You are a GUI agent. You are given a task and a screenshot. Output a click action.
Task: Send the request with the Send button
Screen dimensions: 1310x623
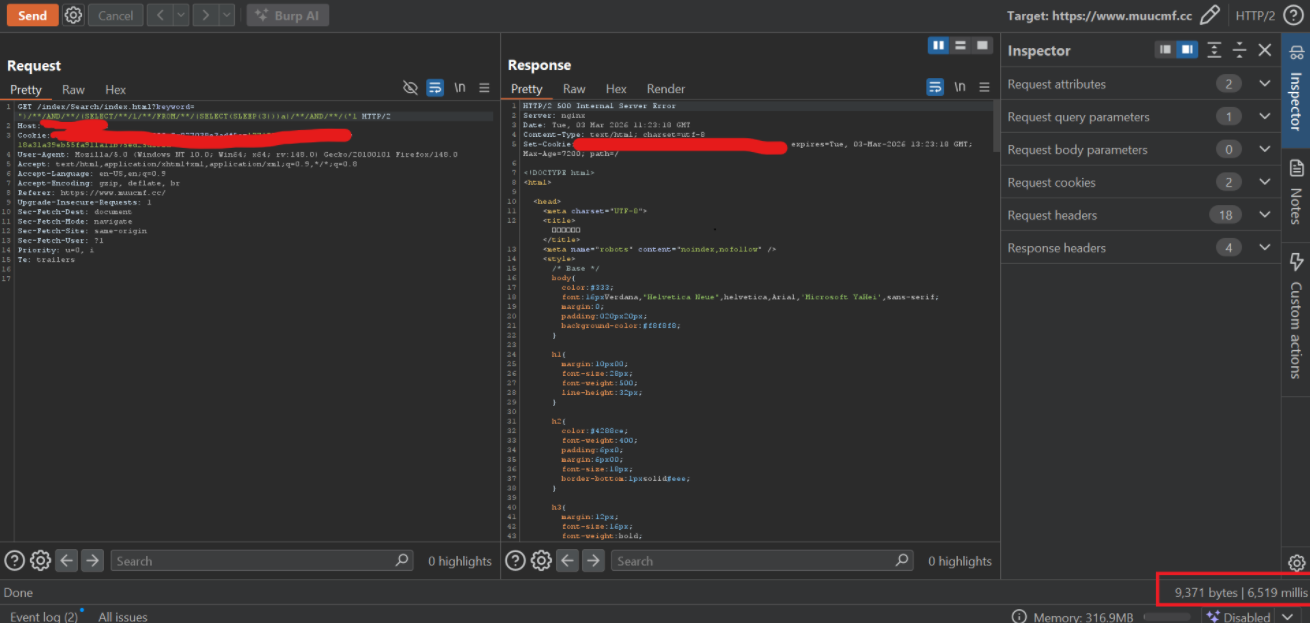point(32,15)
